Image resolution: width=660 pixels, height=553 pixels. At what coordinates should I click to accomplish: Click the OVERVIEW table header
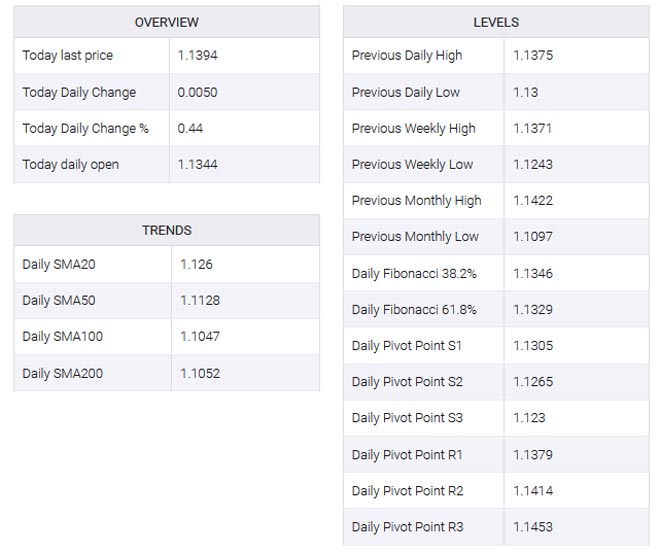coord(166,22)
